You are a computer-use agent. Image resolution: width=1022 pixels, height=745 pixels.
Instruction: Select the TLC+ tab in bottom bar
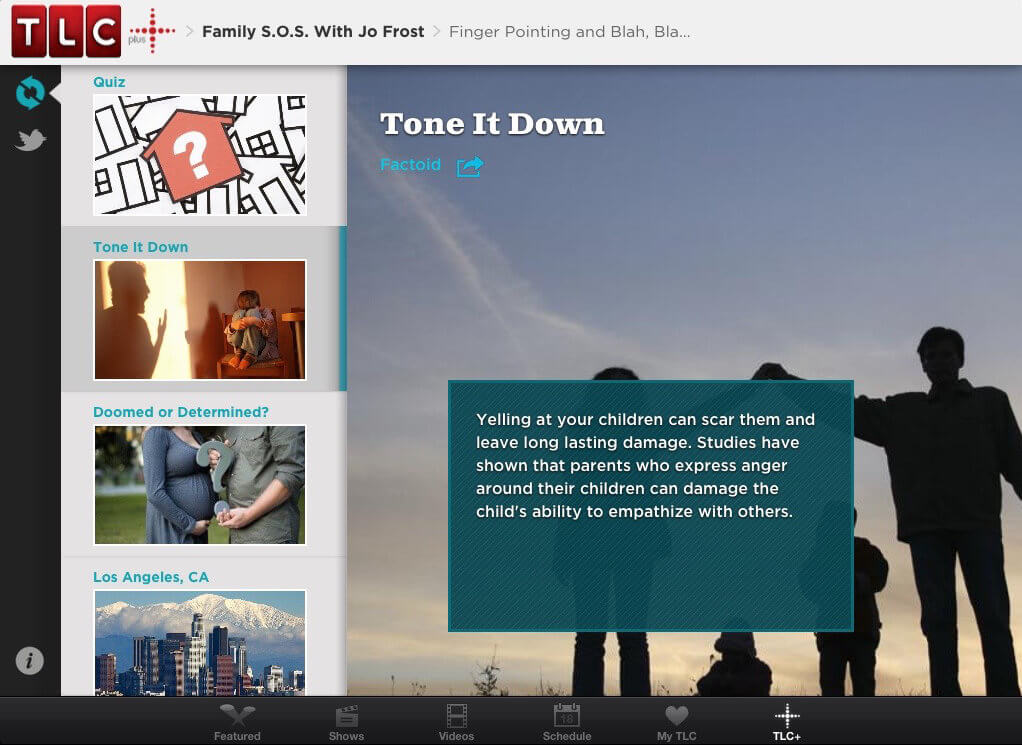787,722
